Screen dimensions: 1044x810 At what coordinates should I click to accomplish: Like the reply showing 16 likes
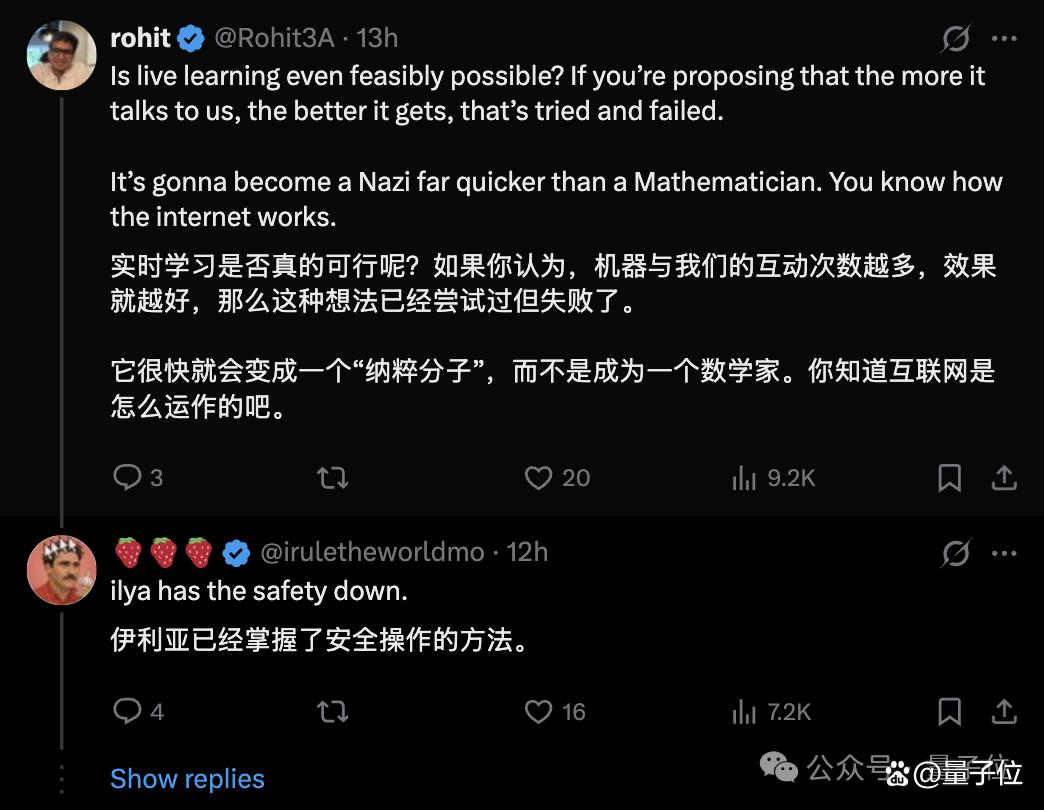tap(538, 712)
